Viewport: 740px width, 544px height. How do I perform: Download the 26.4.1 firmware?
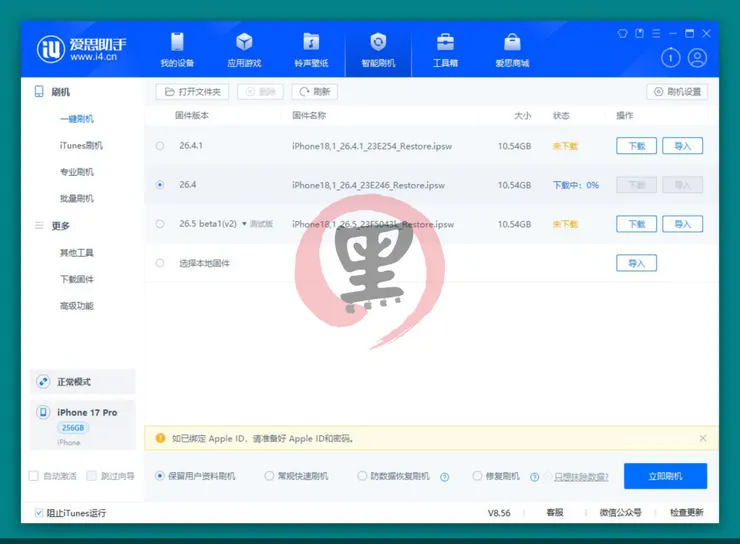637,146
